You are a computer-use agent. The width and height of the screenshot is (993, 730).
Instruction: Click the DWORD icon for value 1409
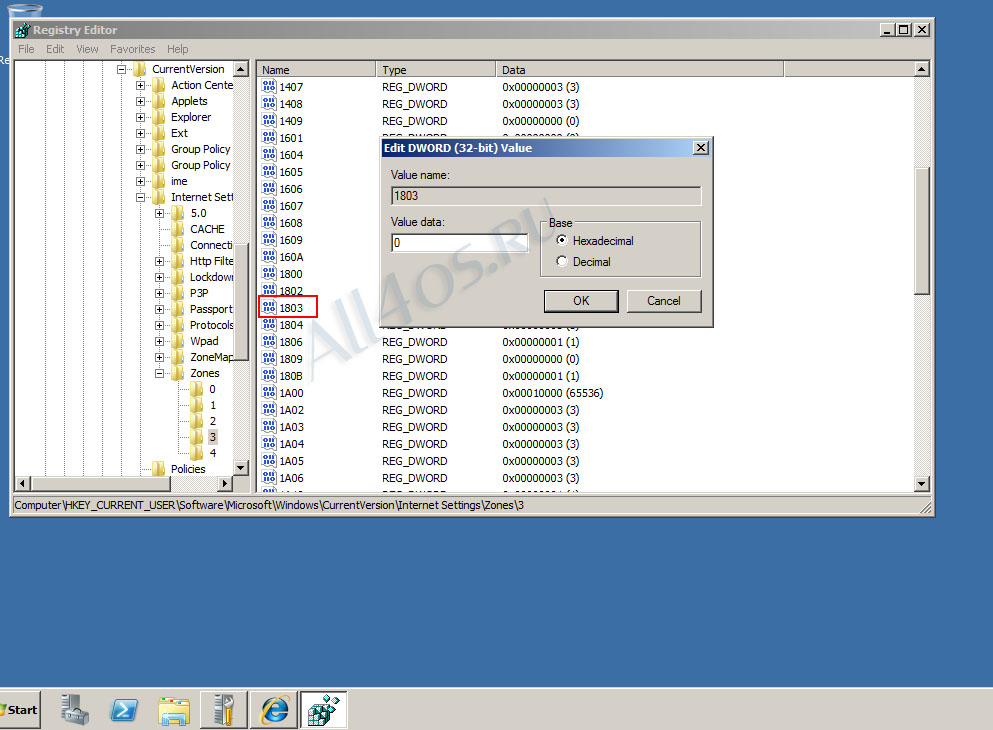[x=269, y=121]
